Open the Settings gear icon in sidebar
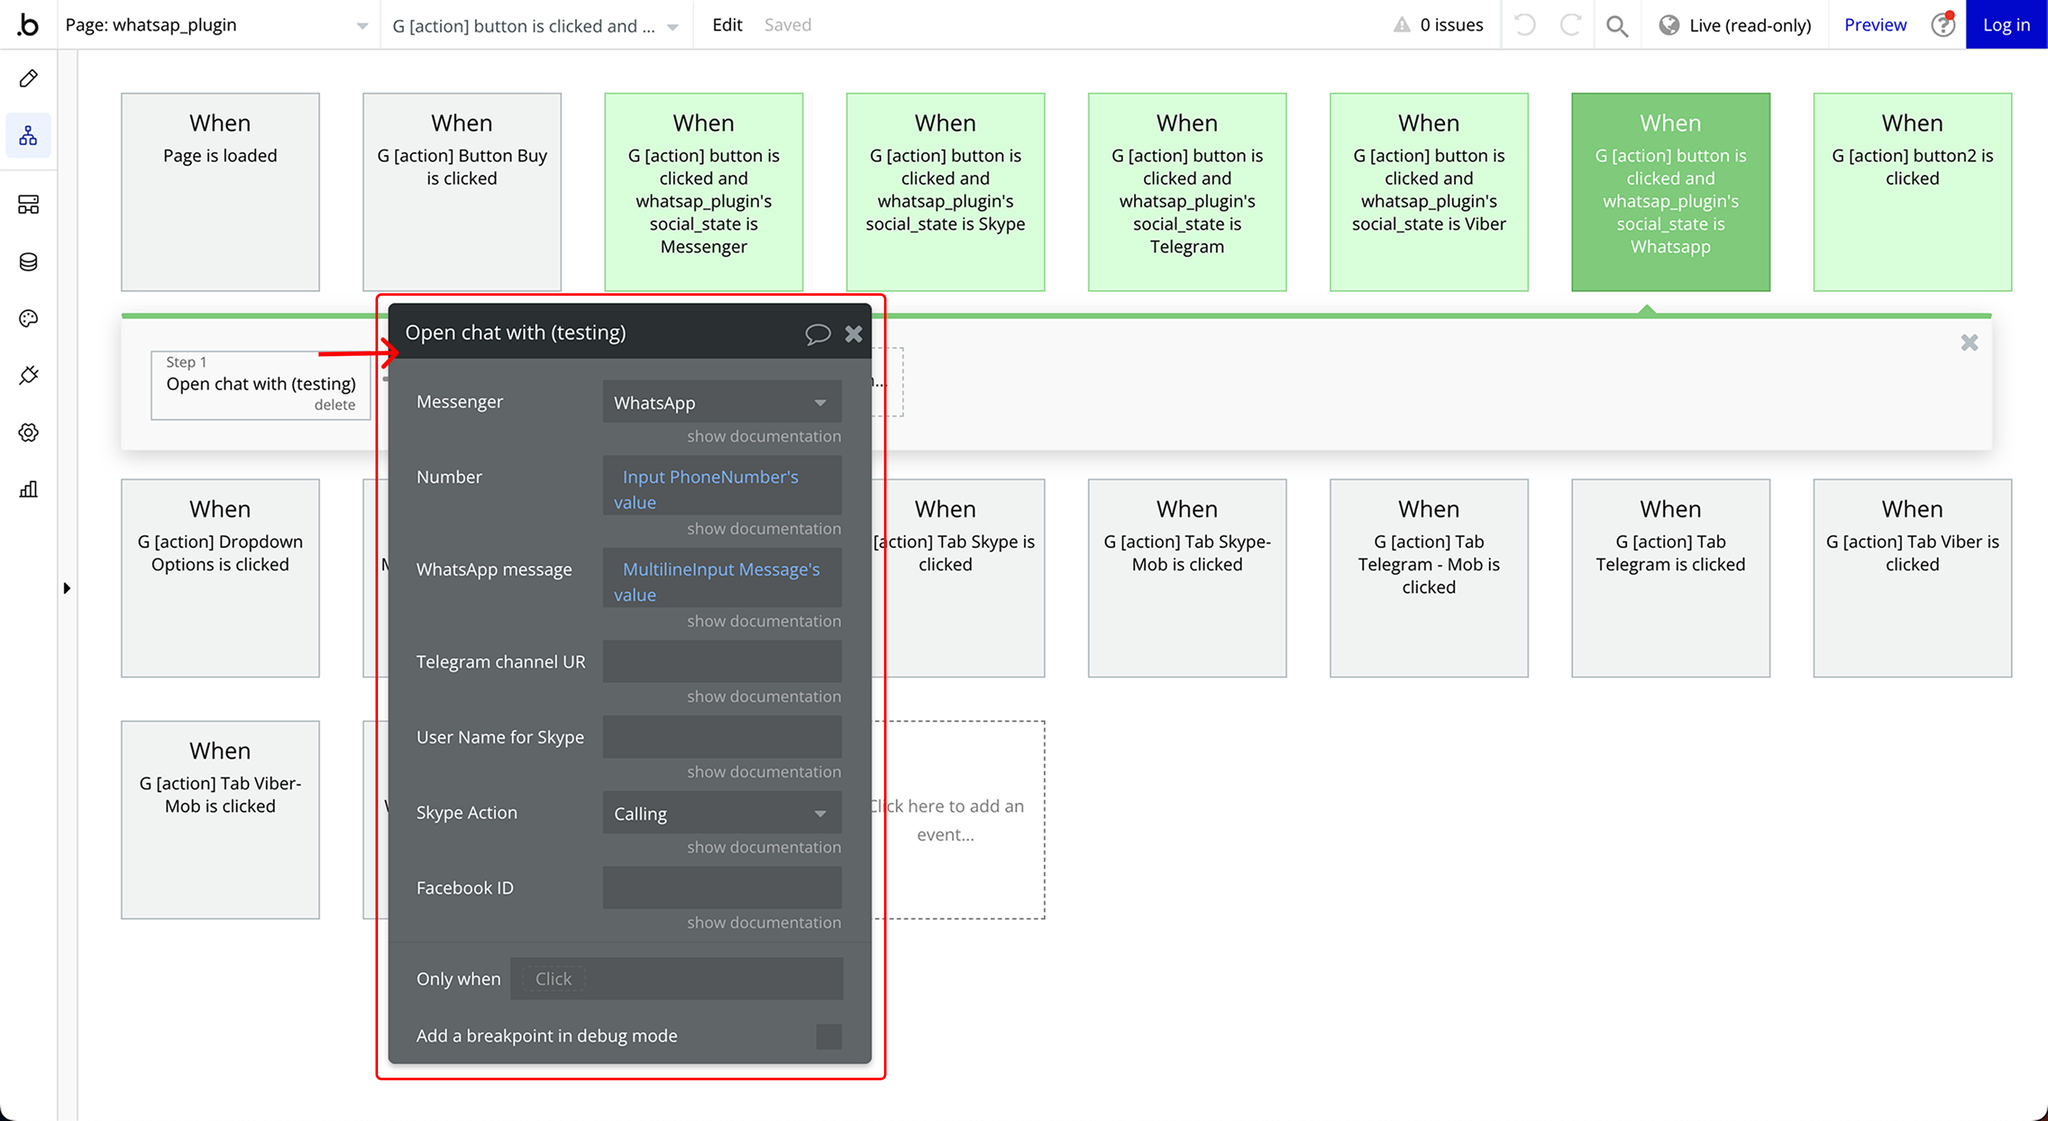The image size is (2048, 1121). tap(28, 432)
